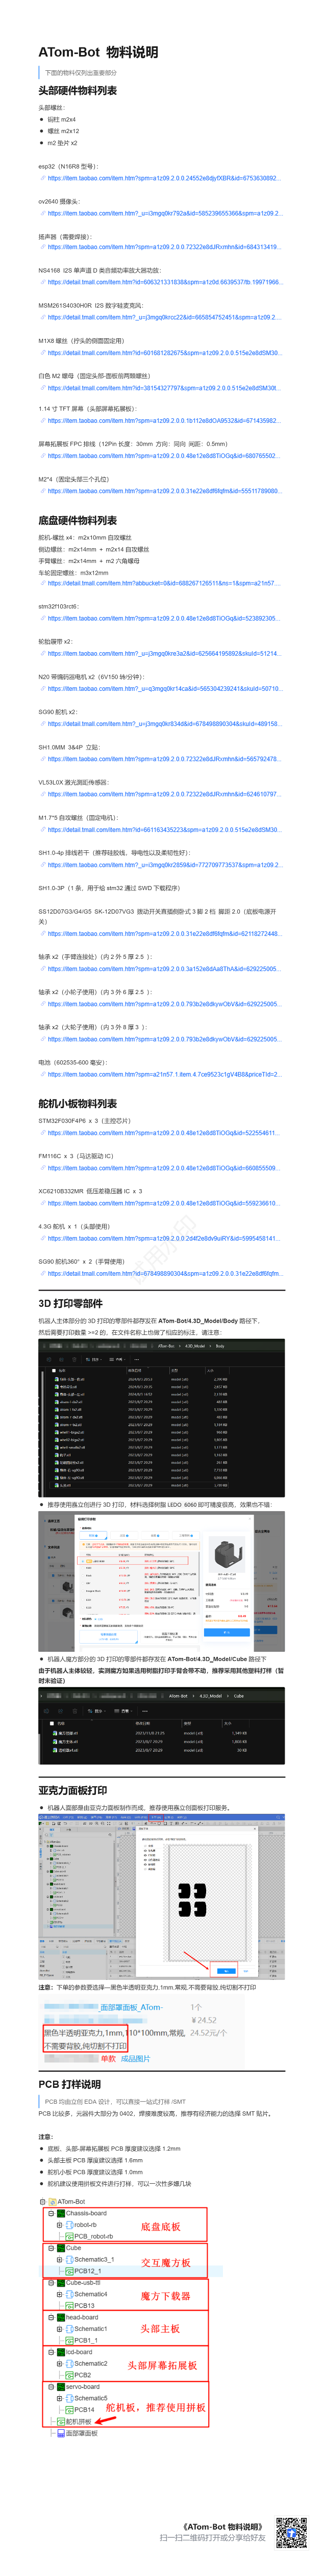Click link icon beside XC6210B332MR 稳压器 URL

43,1203
